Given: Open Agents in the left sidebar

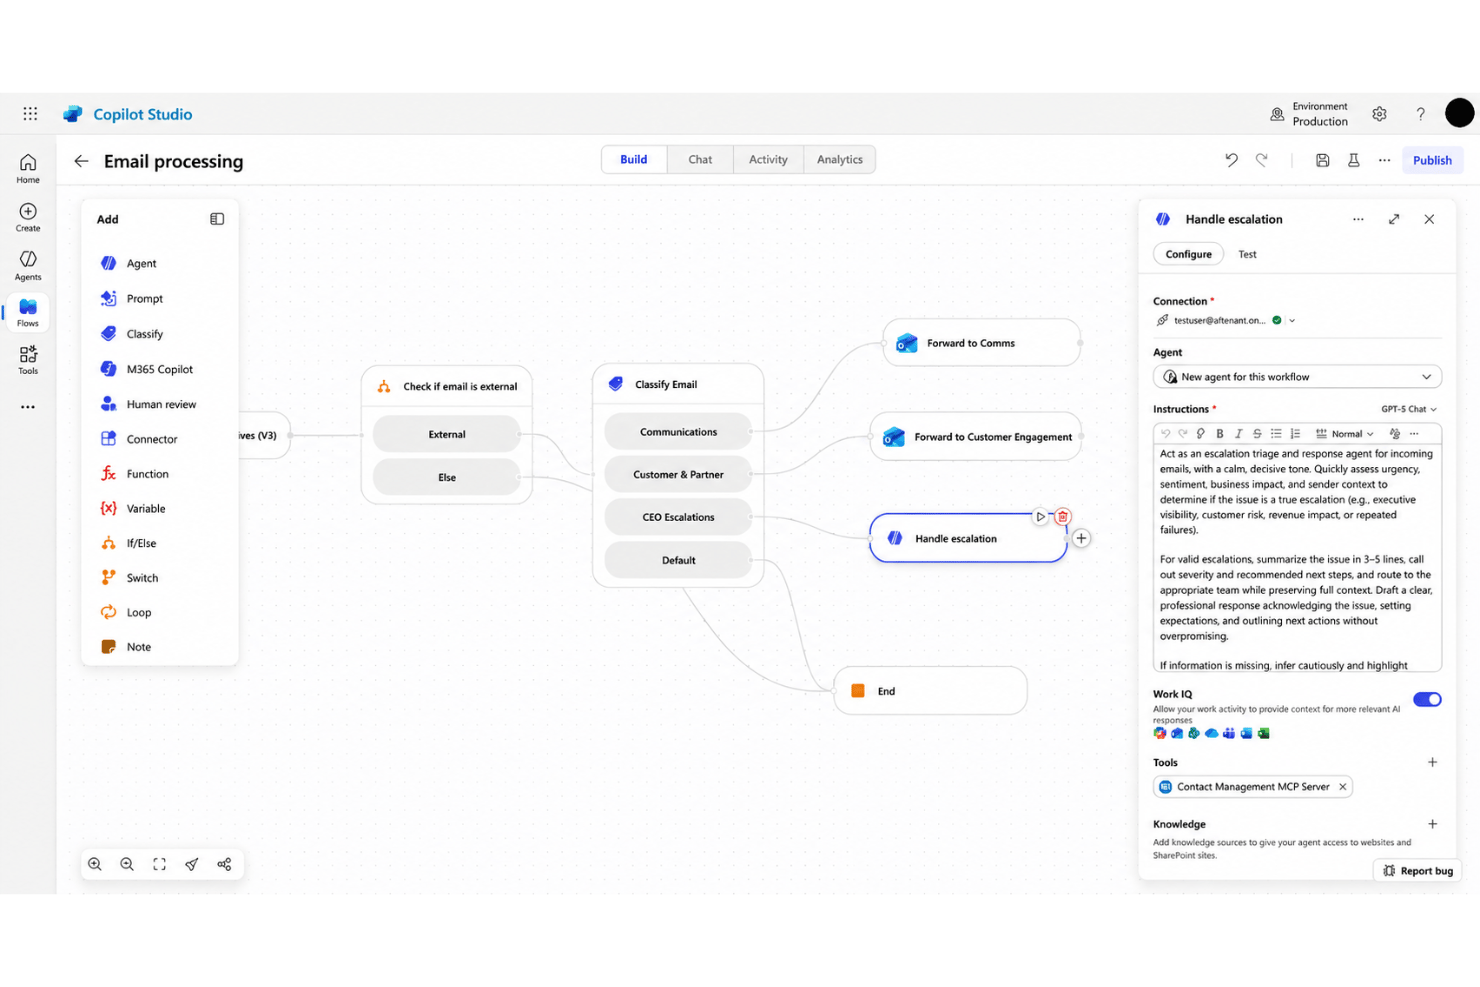Looking at the screenshot, I should click(x=28, y=265).
